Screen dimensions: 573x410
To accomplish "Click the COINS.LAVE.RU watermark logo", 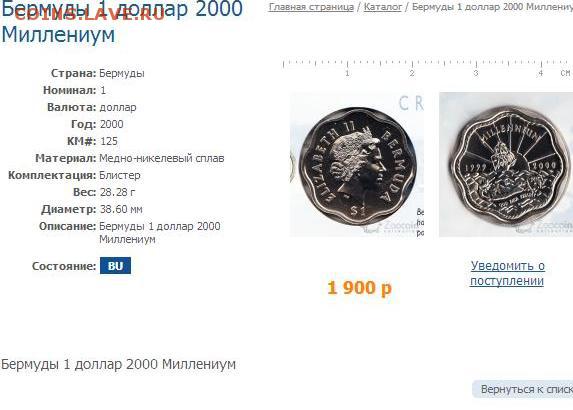I will point(90,14).
